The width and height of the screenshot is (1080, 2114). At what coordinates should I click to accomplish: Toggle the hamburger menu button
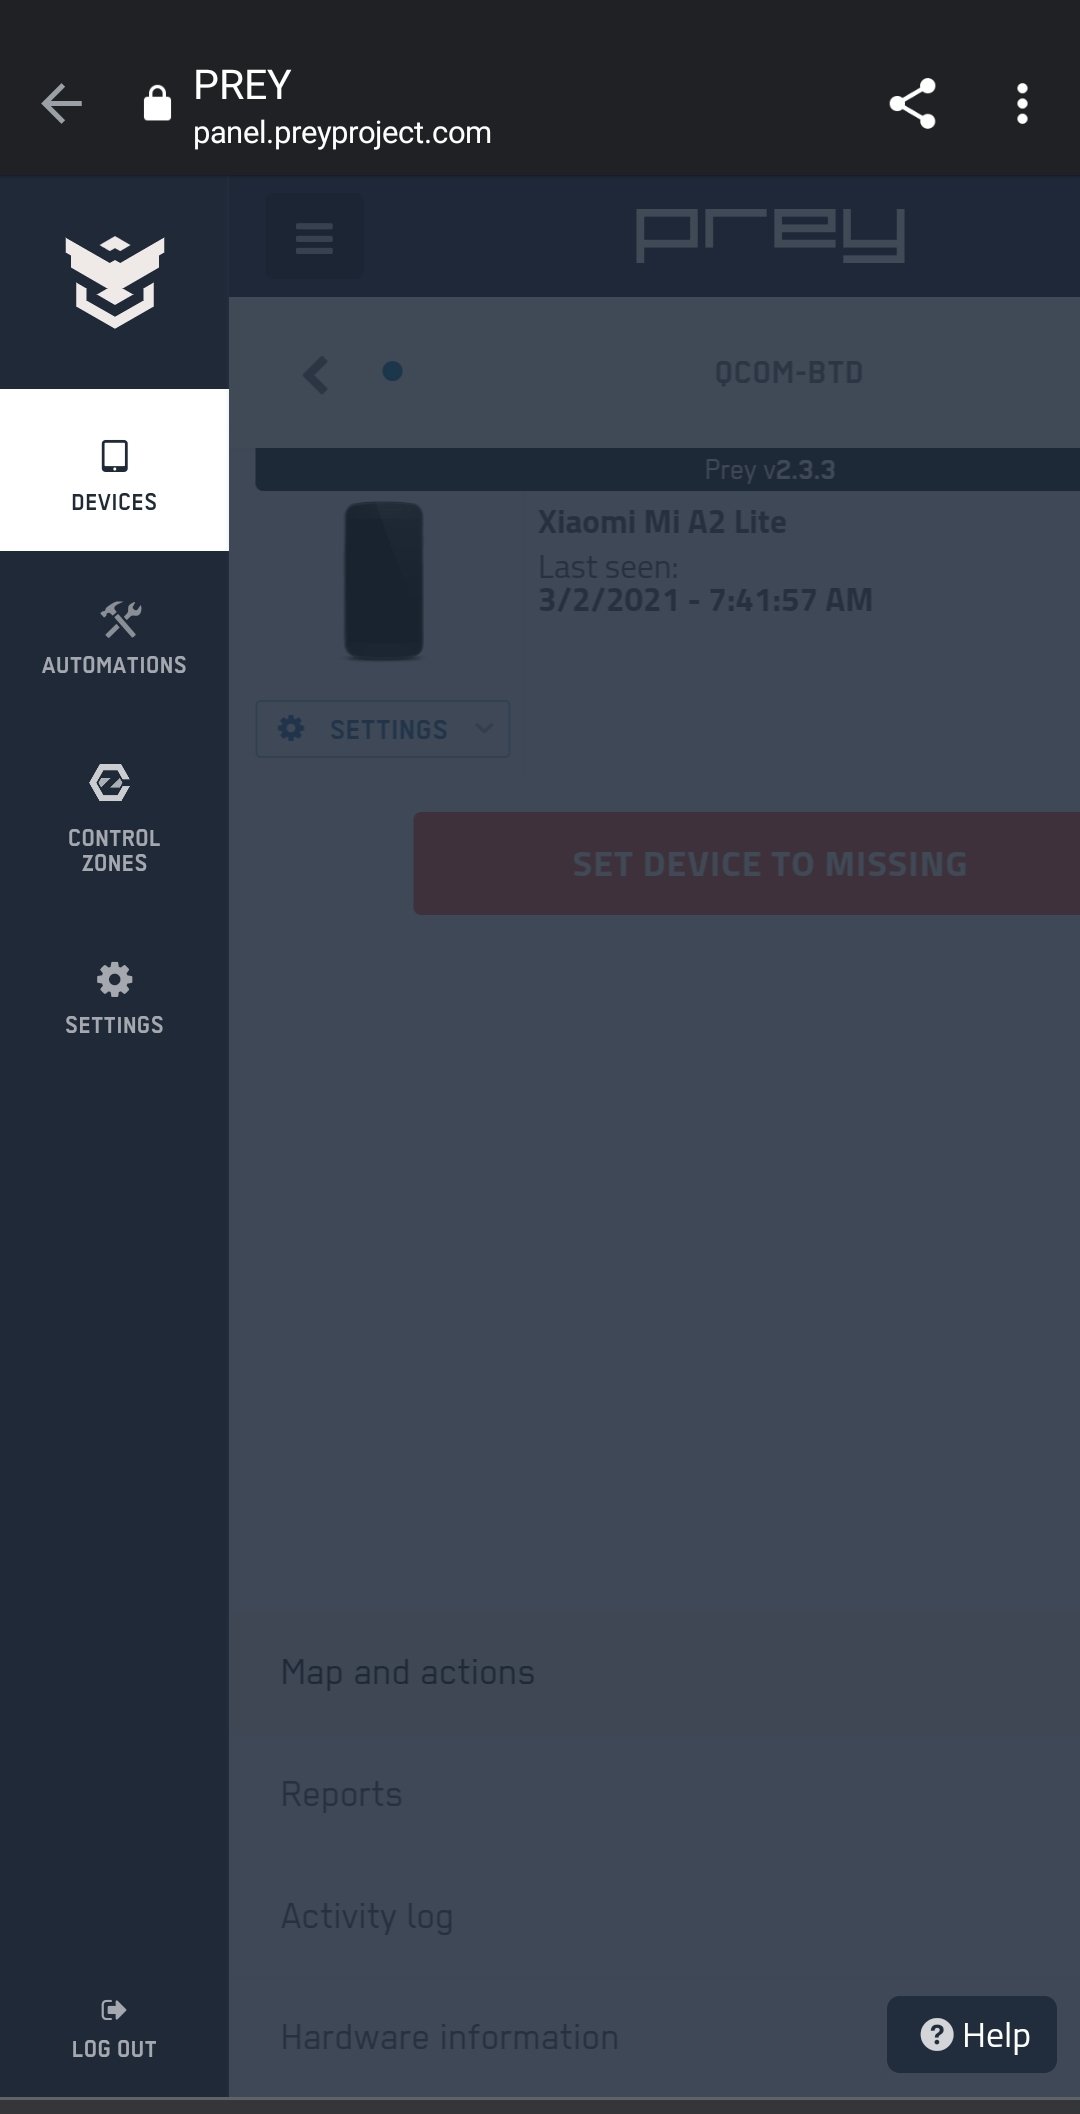[x=315, y=237]
